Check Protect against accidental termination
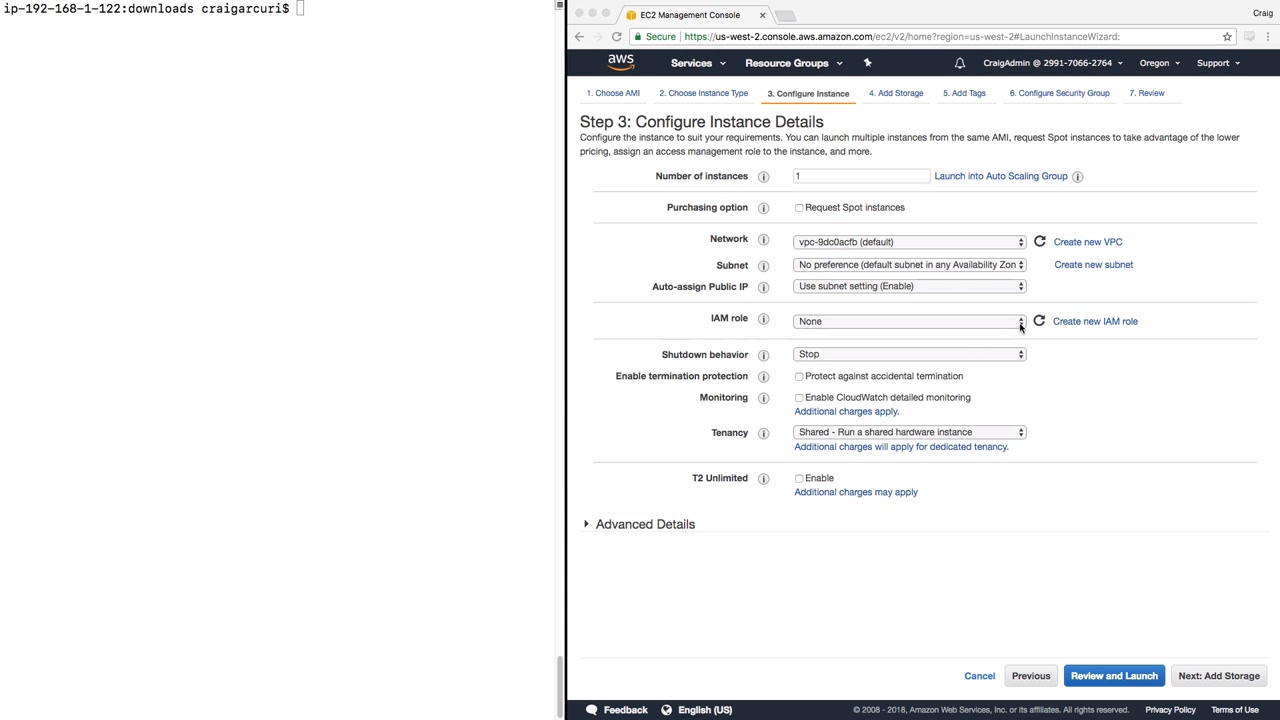The width and height of the screenshot is (1280, 720). click(799, 377)
